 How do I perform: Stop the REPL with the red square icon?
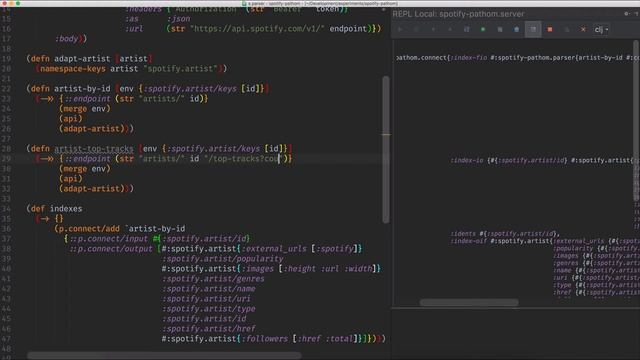[550, 29]
